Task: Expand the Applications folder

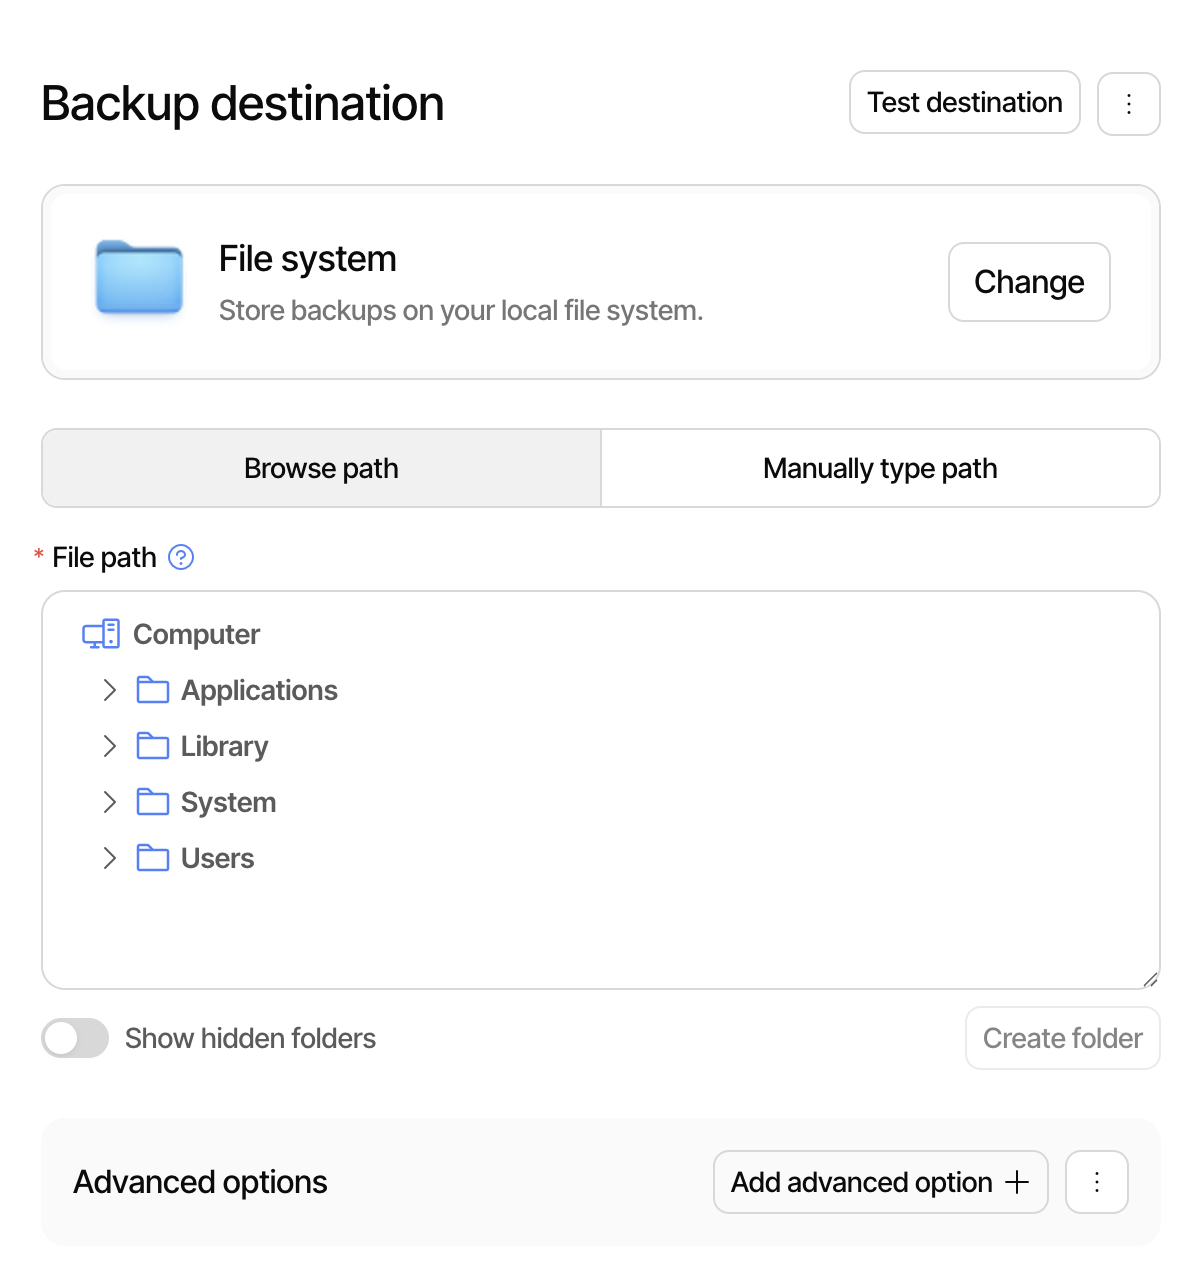Action: click(x=108, y=690)
